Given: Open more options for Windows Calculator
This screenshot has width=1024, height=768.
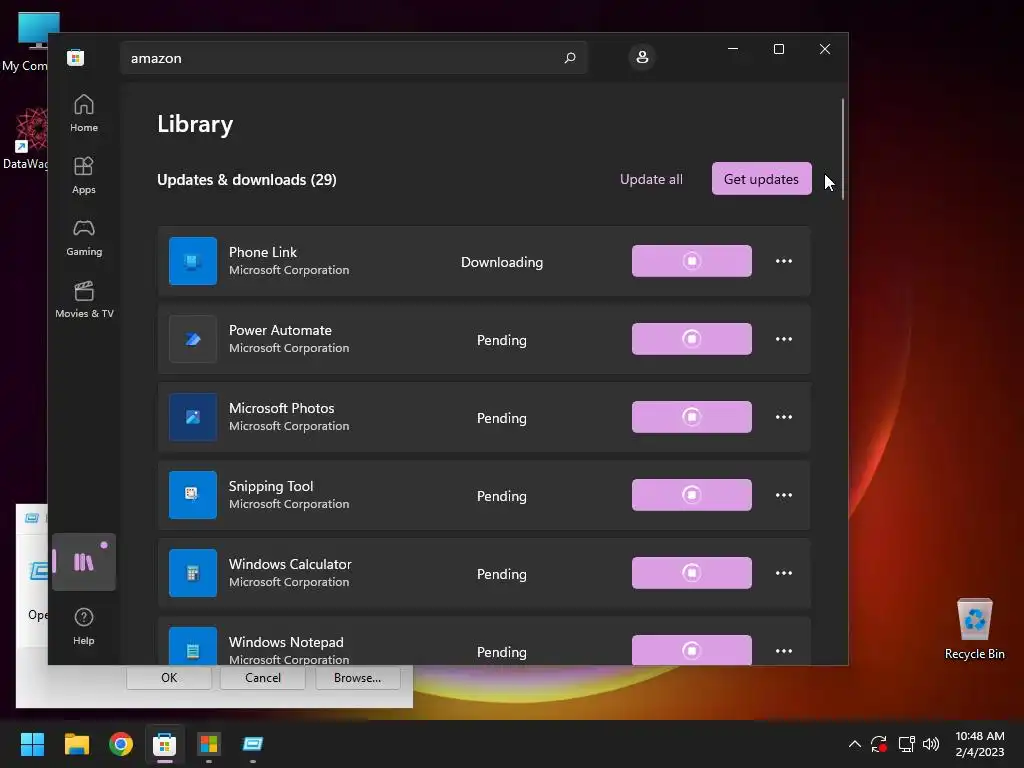Looking at the screenshot, I should click(784, 573).
